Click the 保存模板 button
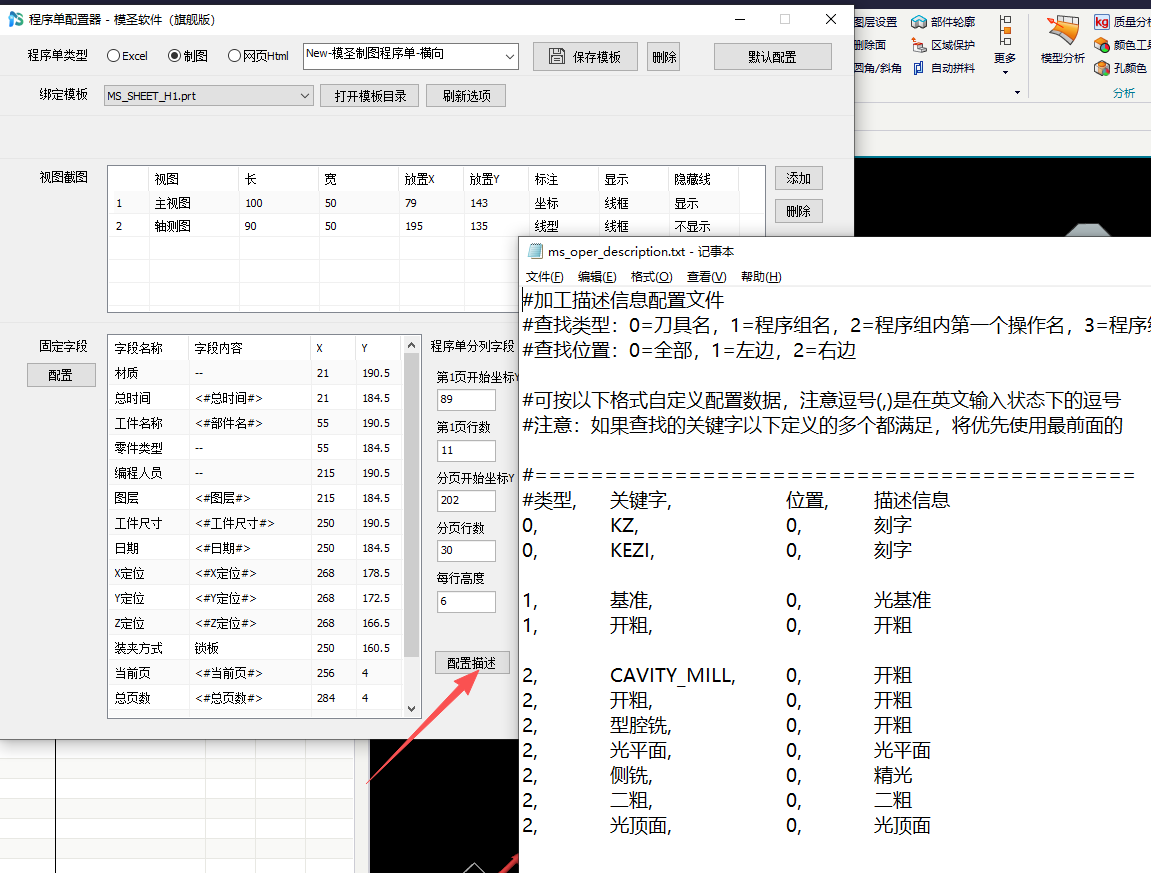This screenshot has width=1151, height=873. pyautogui.click(x=586, y=57)
